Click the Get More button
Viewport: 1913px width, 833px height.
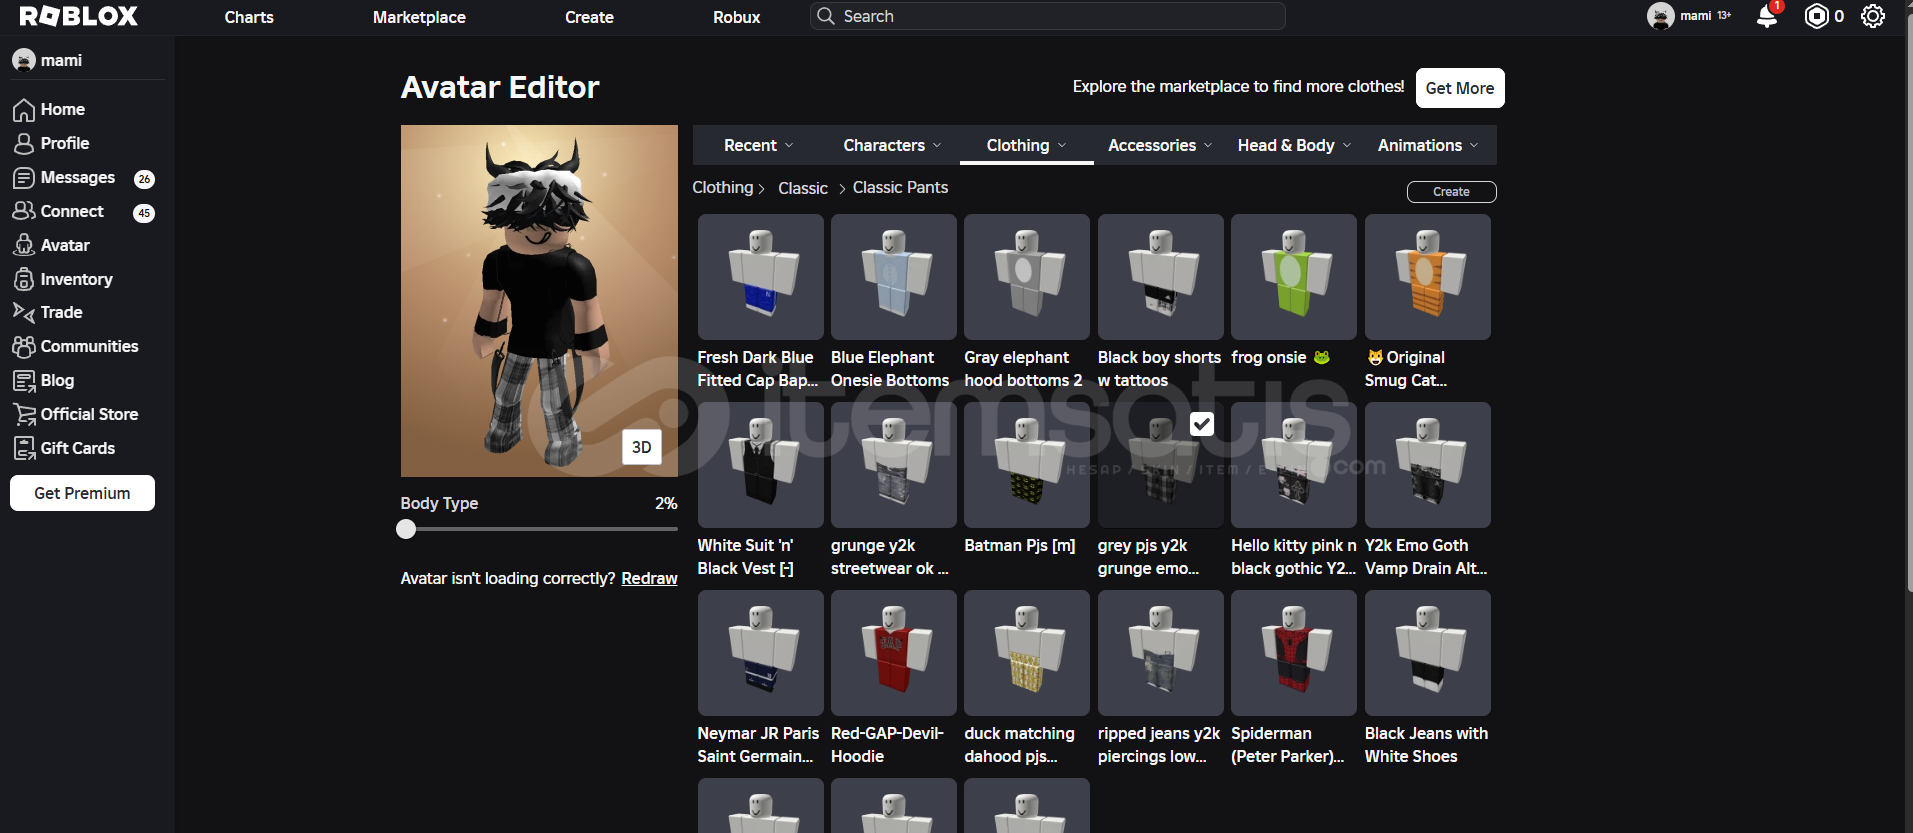pyautogui.click(x=1460, y=88)
